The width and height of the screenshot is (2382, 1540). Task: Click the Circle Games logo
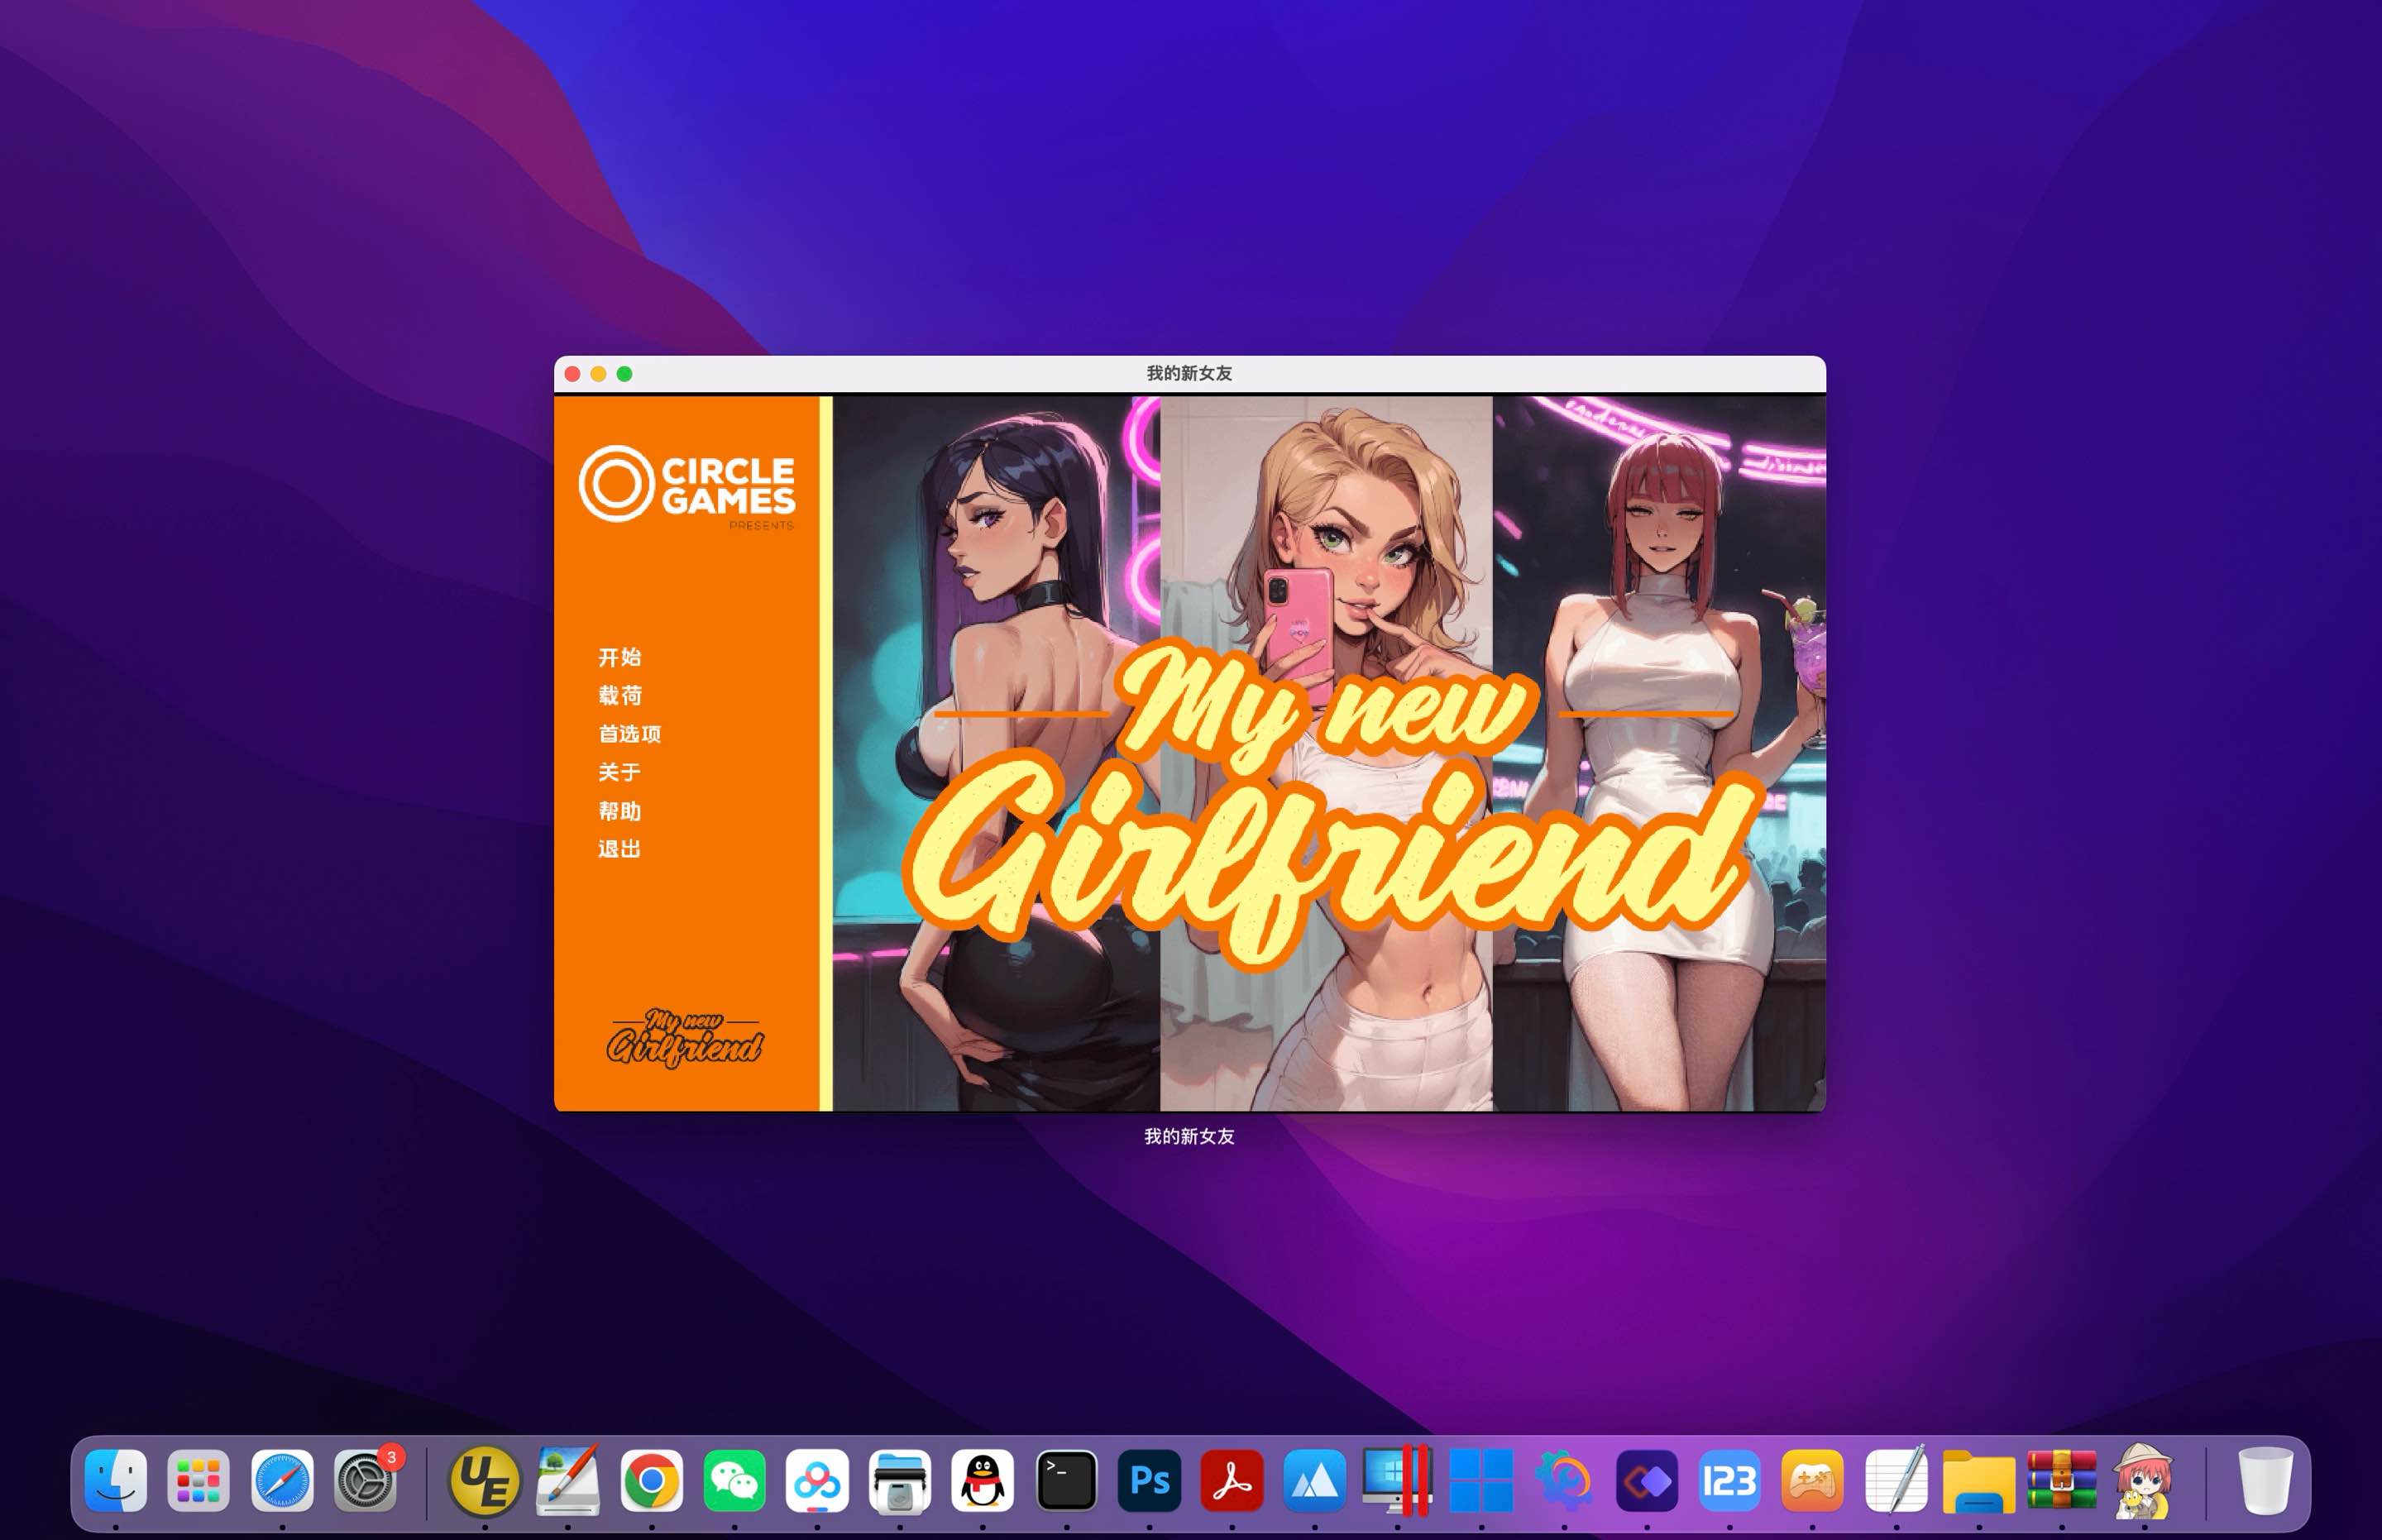pyautogui.click(x=688, y=486)
